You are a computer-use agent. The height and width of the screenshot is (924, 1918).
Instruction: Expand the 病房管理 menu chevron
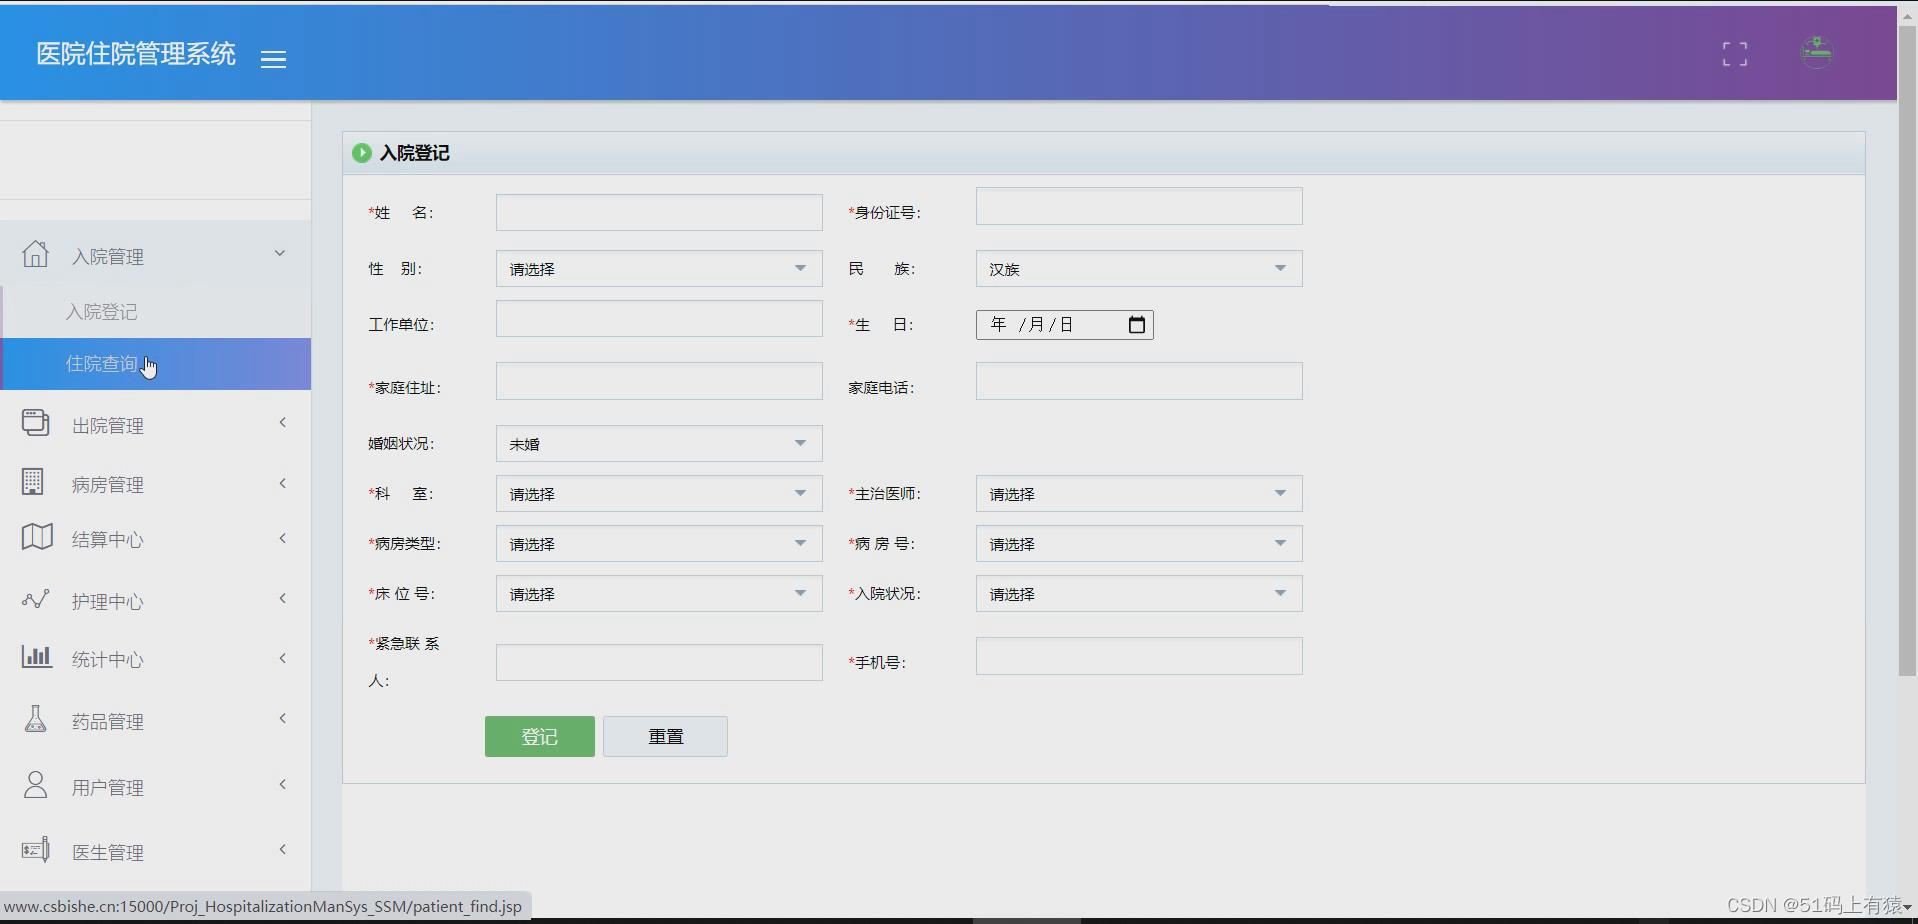coord(283,483)
